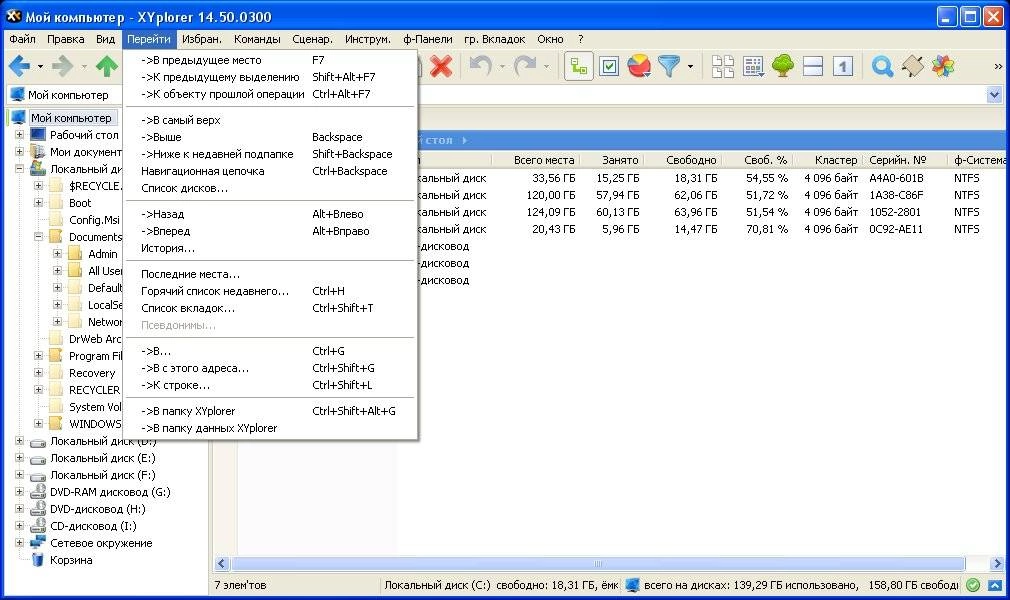Click the 'Занято' column header

pyautogui.click(x=612, y=160)
